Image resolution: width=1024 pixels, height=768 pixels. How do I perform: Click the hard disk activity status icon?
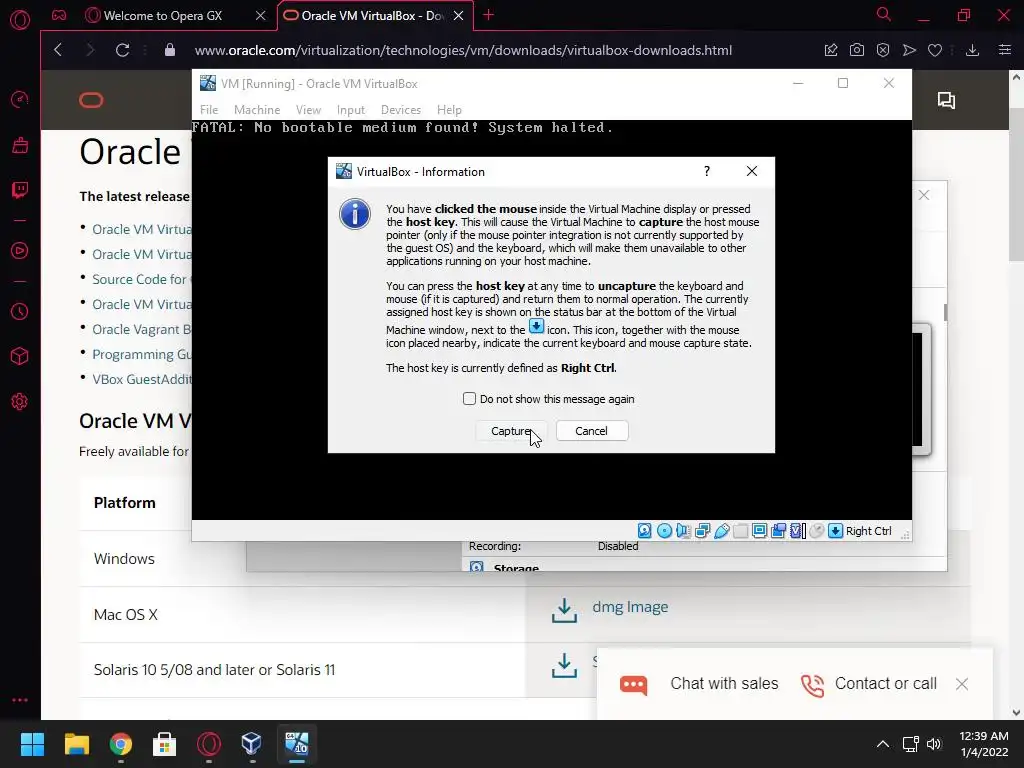point(645,531)
